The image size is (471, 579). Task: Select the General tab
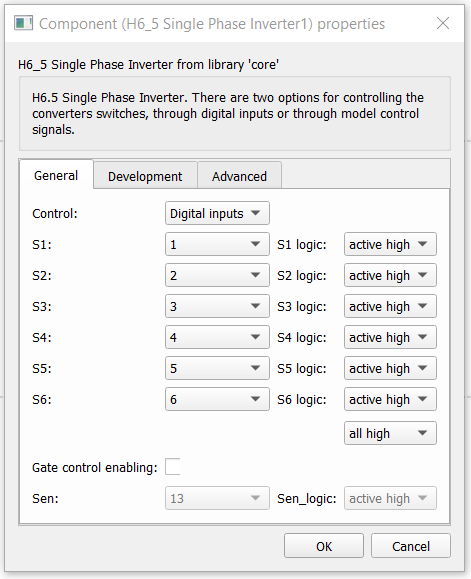(x=56, y=175)
